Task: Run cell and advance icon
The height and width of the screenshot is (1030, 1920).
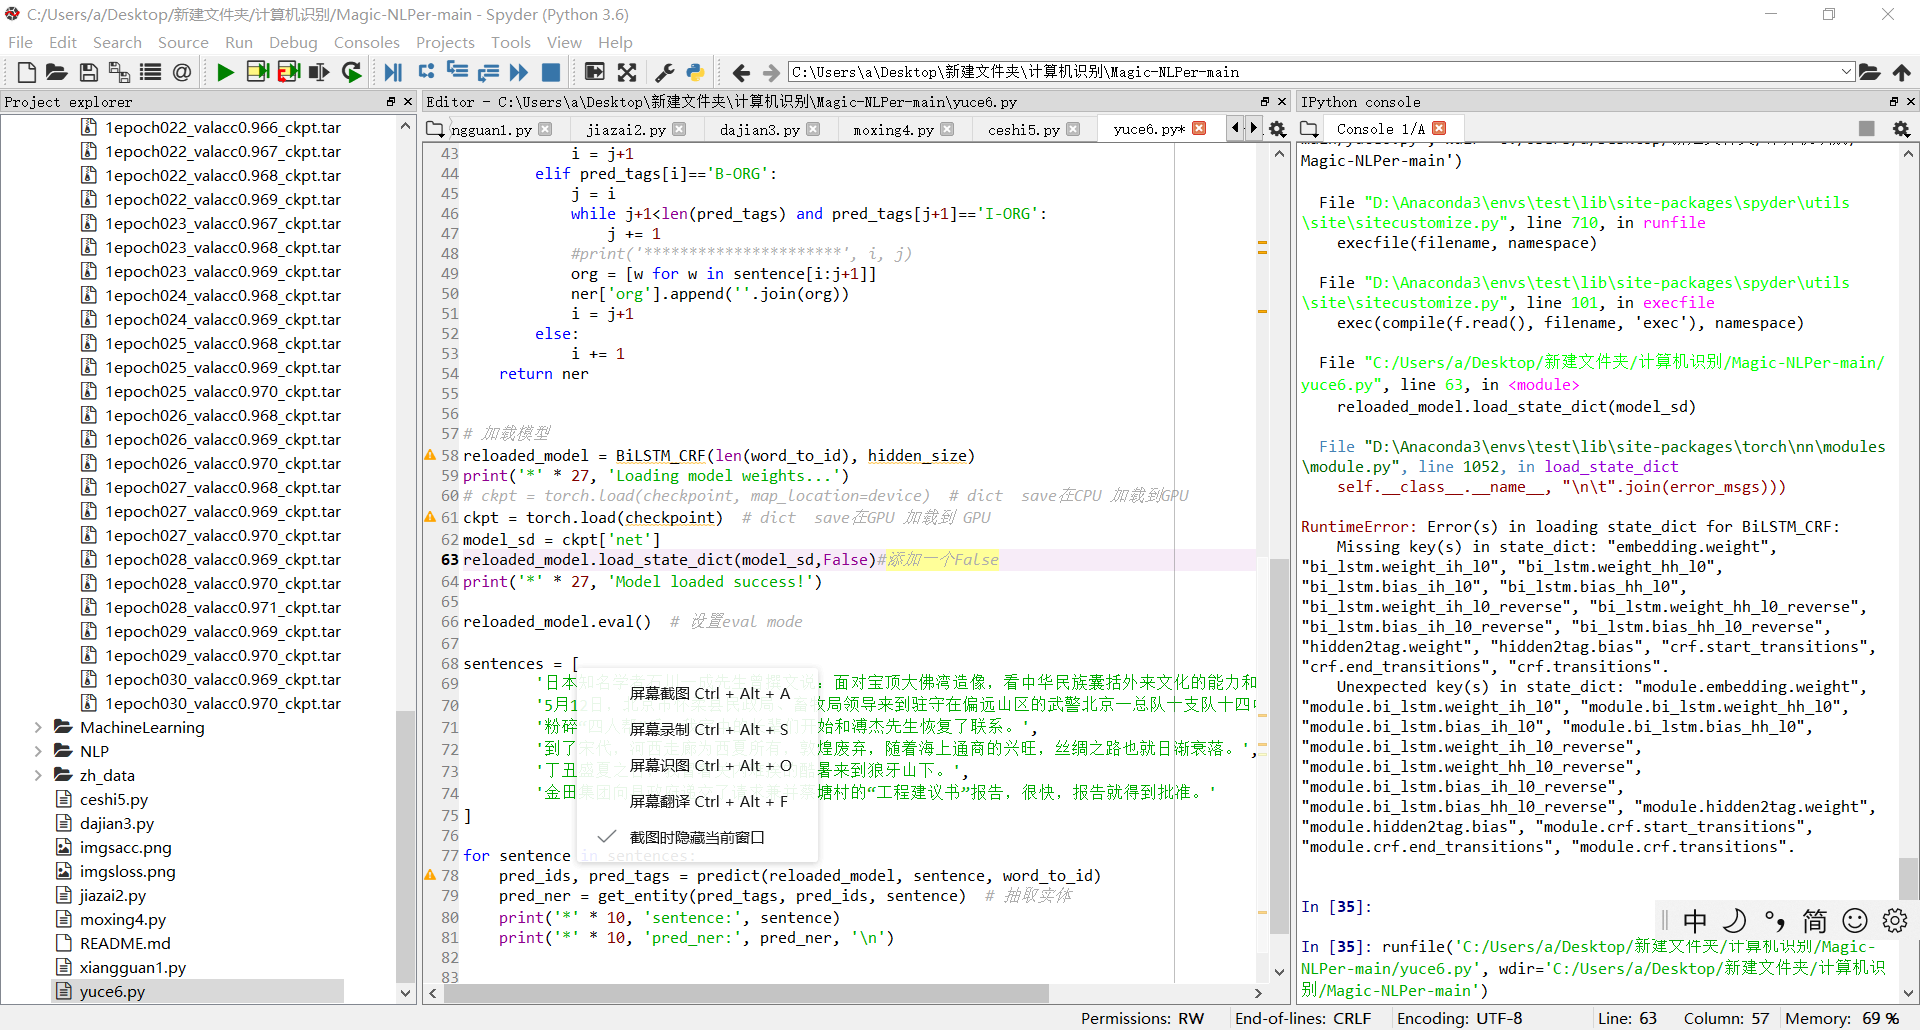Action: [289, 72]
